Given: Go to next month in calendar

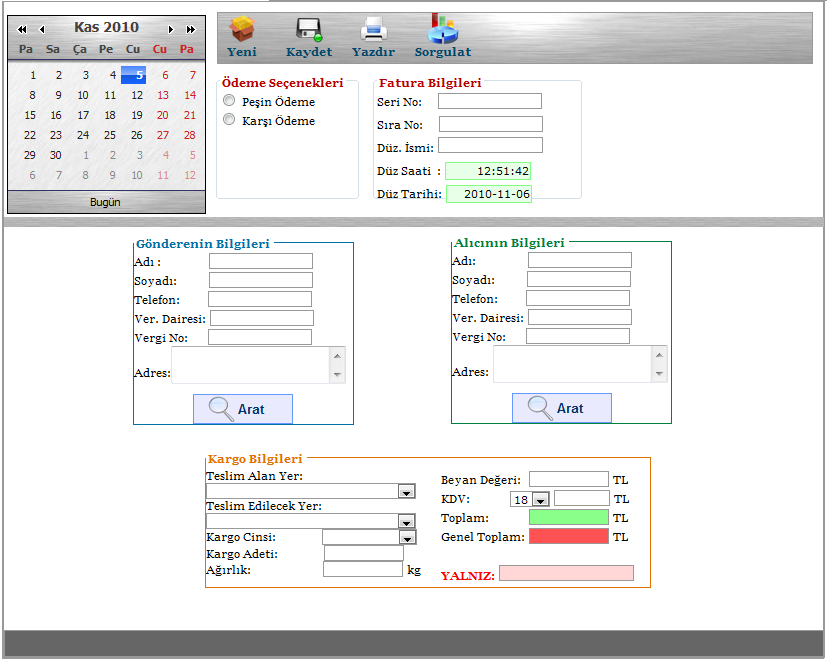Looking at the screenshot, I should point(171,29).
